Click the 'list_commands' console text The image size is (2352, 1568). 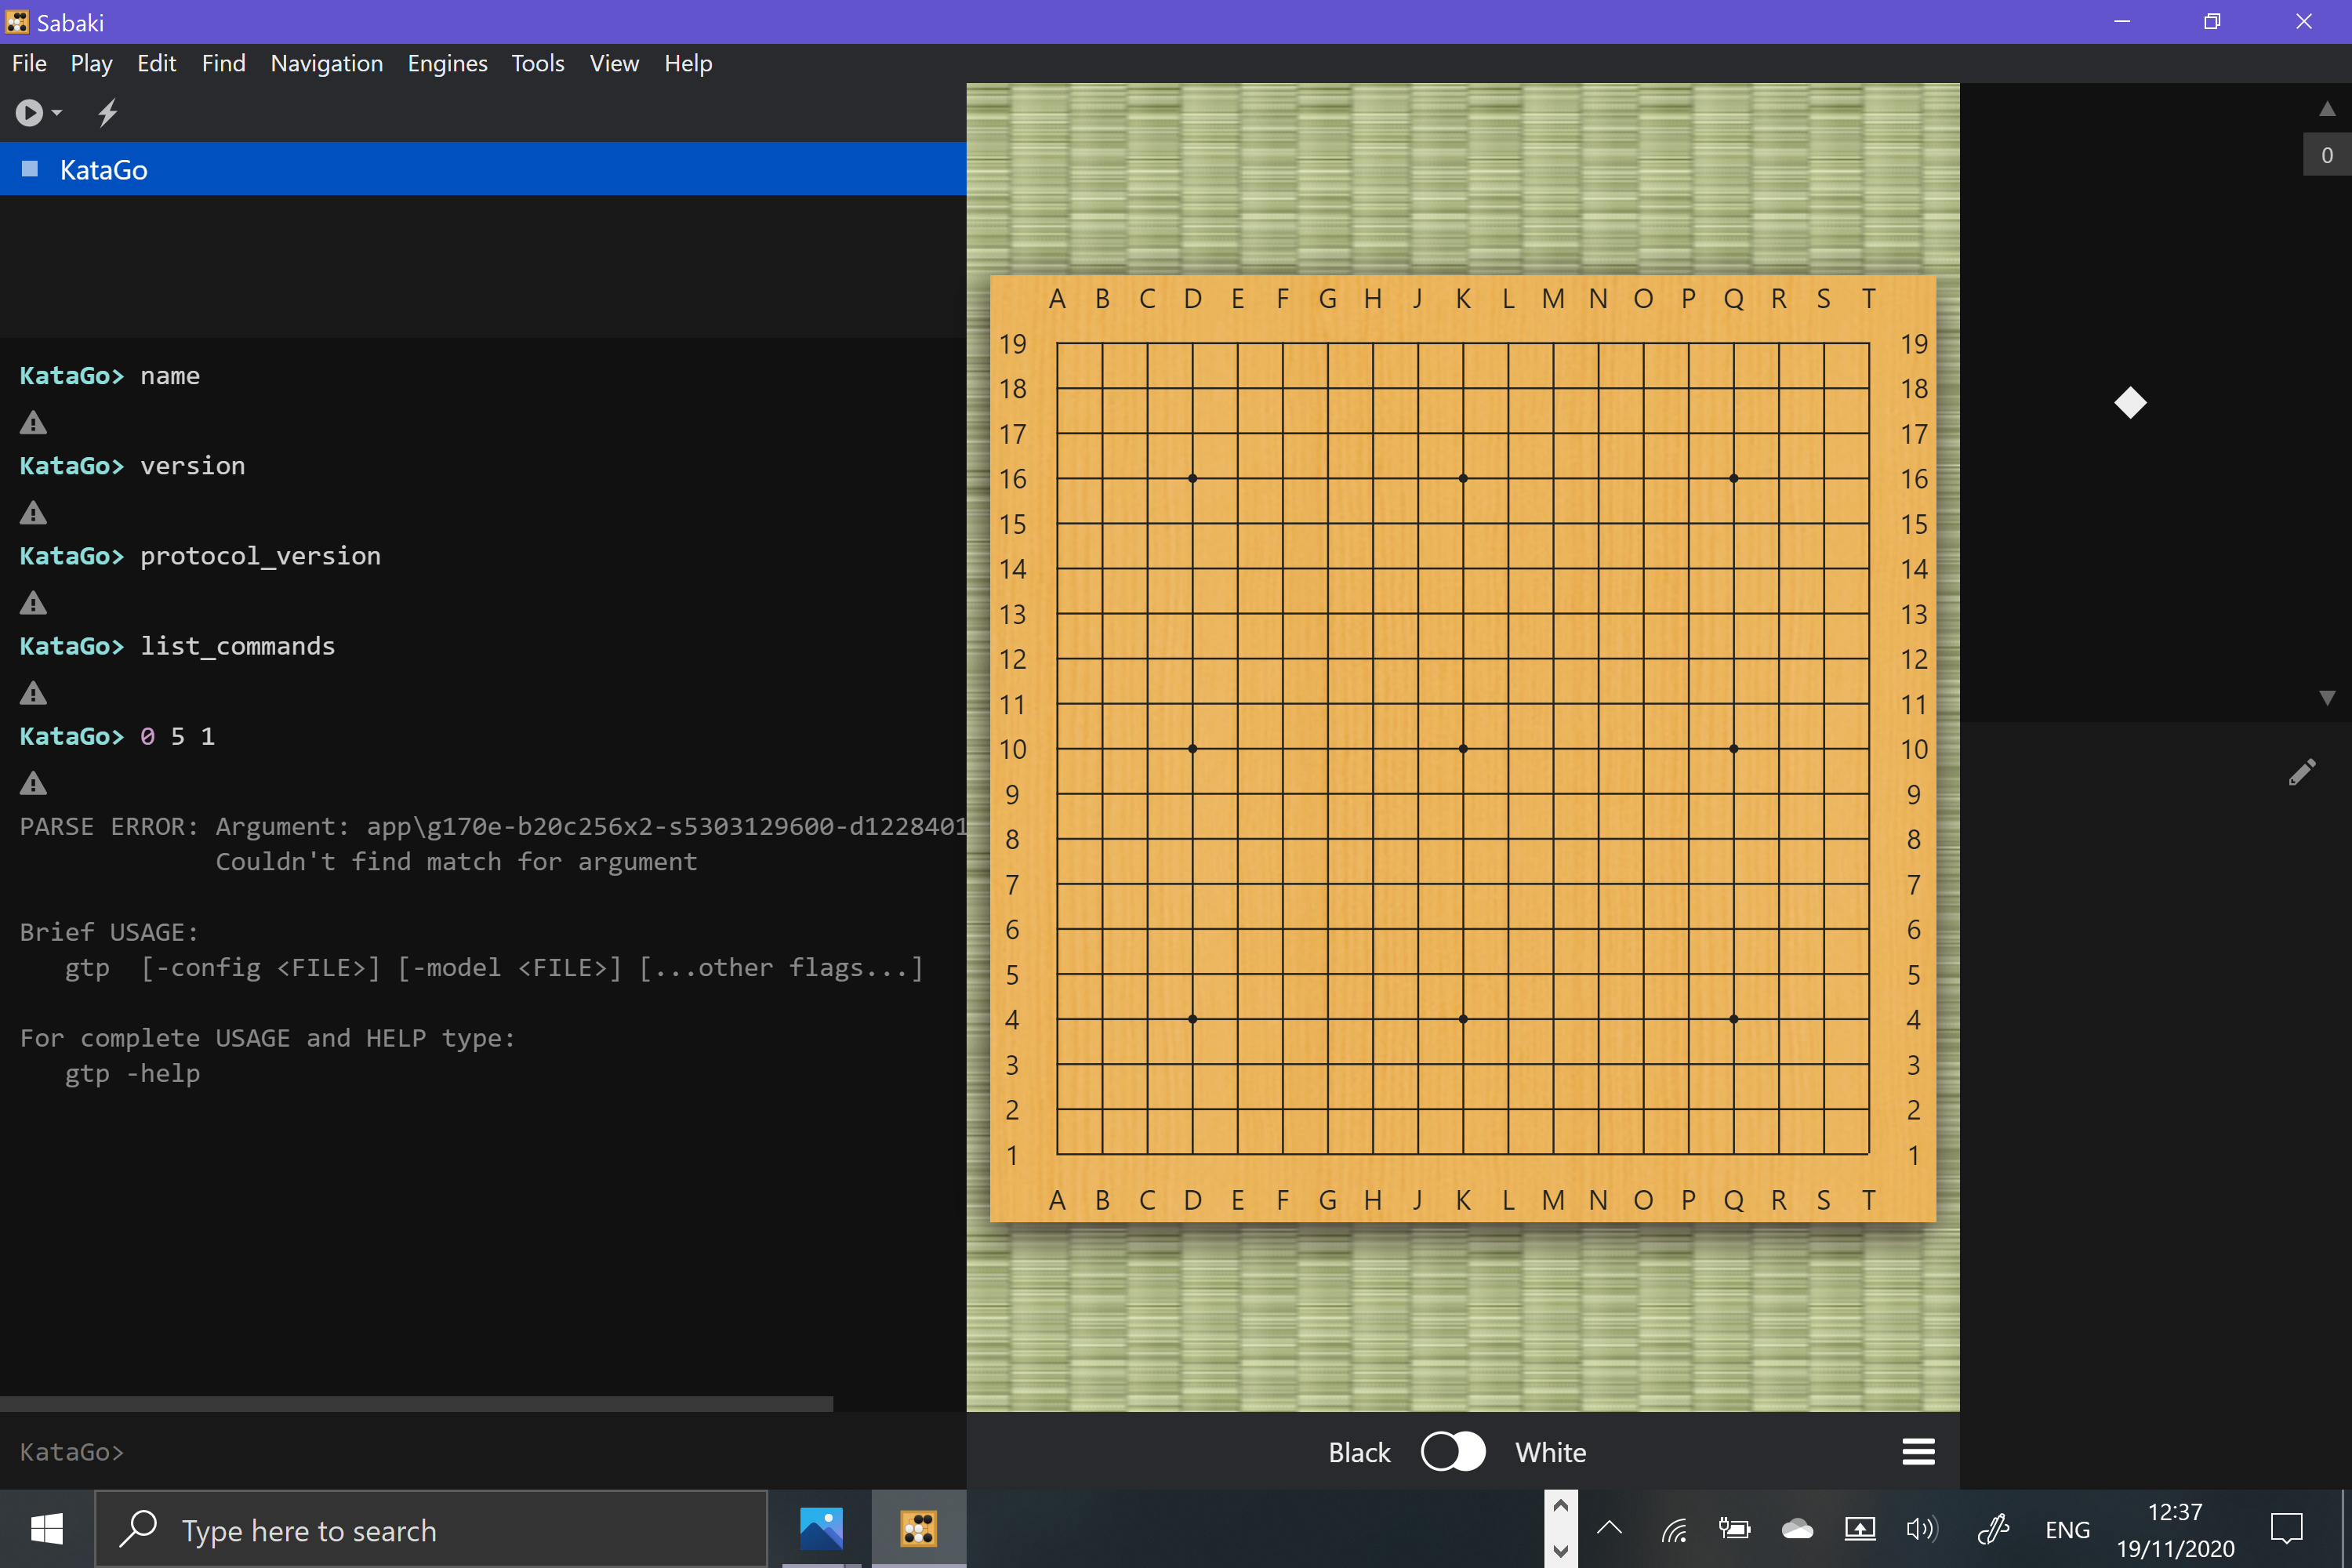237,646
